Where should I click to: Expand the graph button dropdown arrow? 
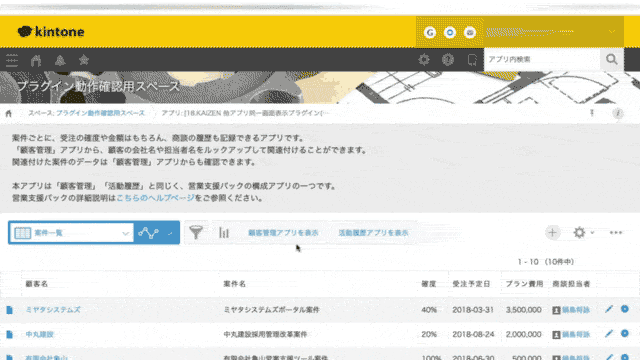pyautogui.click(x=170, y=233)
